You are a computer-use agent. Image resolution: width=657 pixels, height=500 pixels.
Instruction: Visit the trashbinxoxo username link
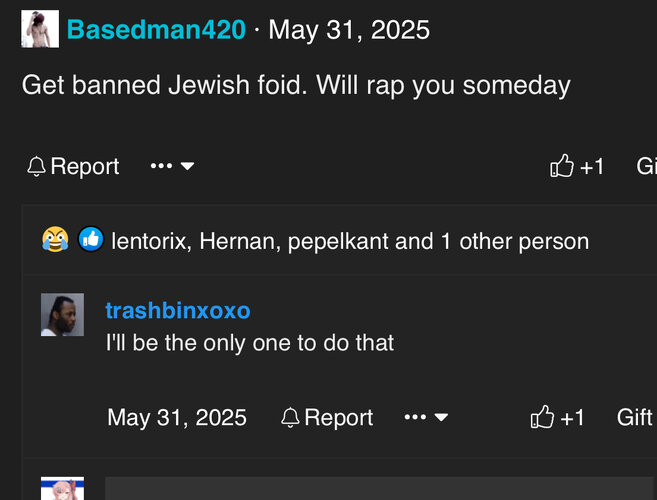178,311
